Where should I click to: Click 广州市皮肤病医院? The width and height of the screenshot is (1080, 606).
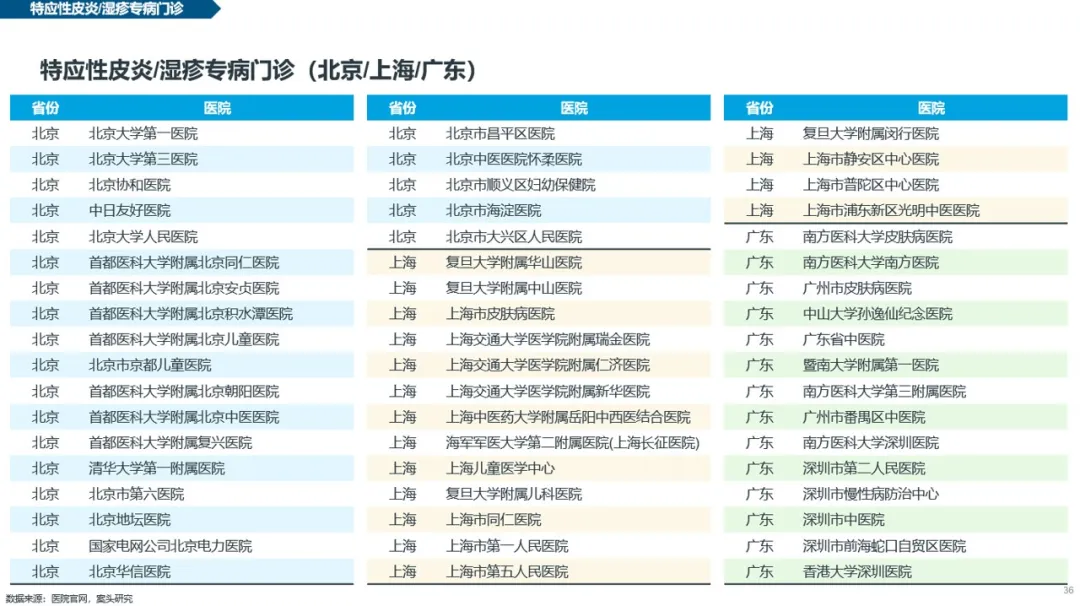click(857, 288)
